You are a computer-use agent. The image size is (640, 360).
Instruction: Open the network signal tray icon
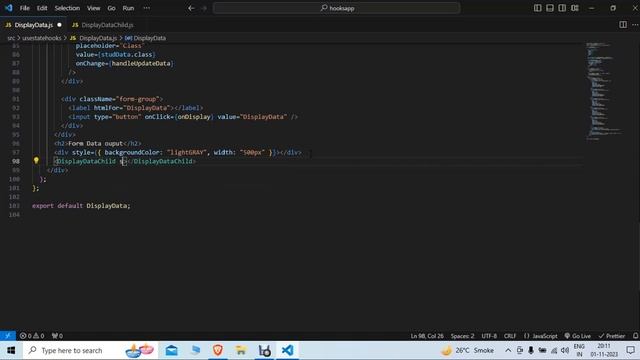pyautogui.click(x=554, y=350)
